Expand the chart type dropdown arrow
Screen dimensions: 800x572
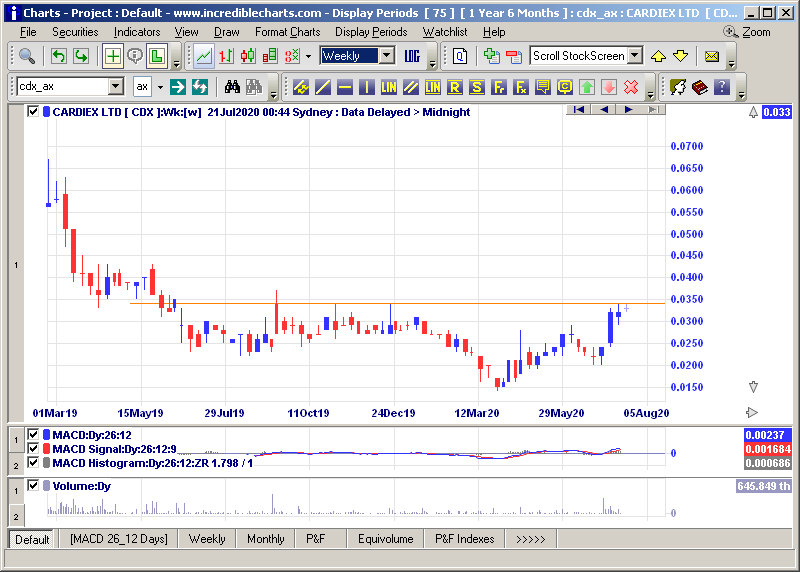click(x=308, y=56)
